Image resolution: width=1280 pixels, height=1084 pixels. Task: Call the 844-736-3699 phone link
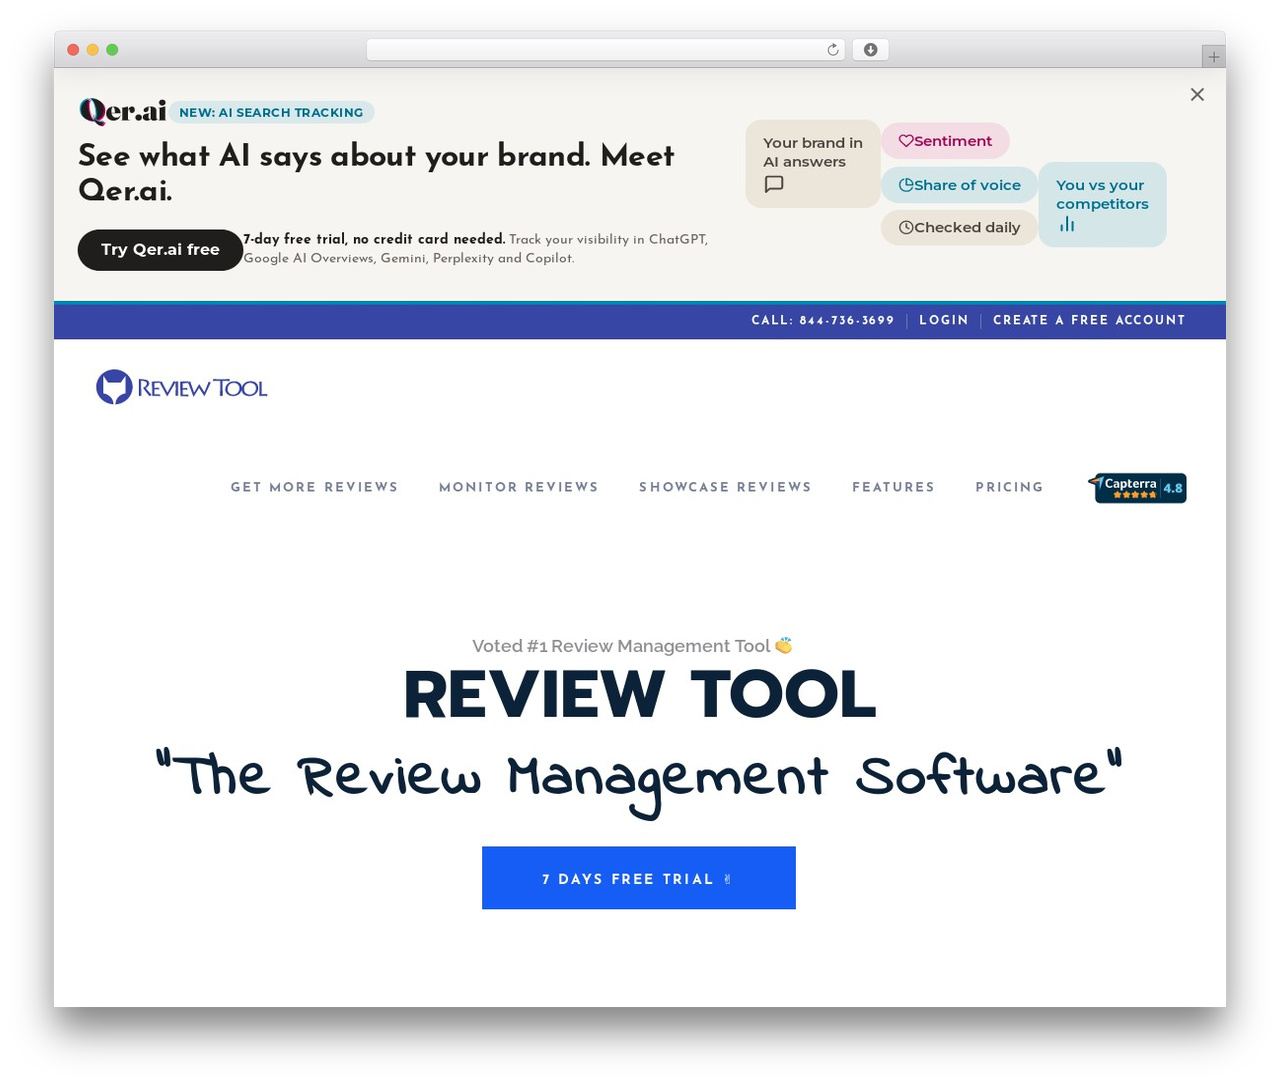coord(823,320)
